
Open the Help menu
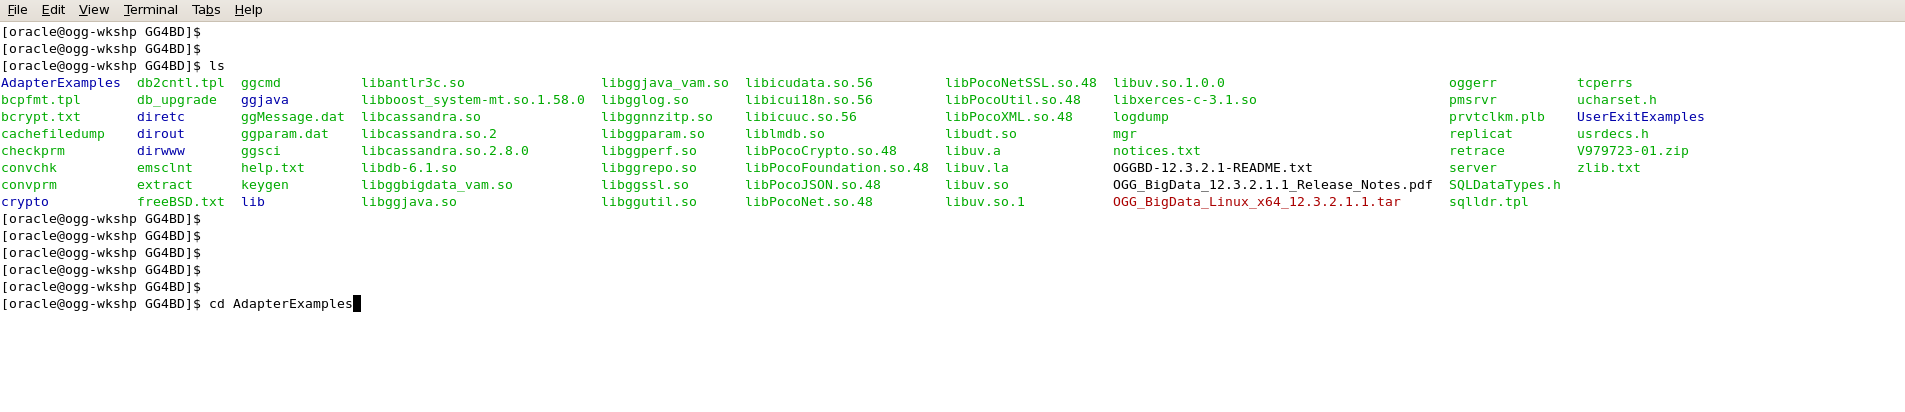click(x=248, y=10)
